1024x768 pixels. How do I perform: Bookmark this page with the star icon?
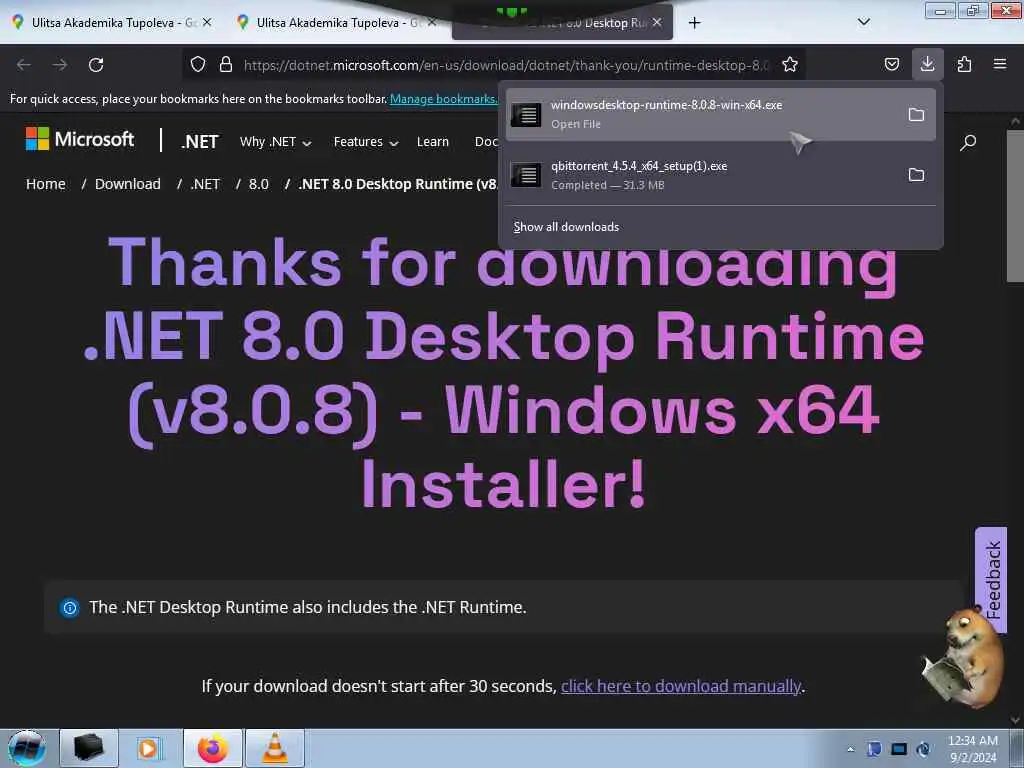coord(790,65)
